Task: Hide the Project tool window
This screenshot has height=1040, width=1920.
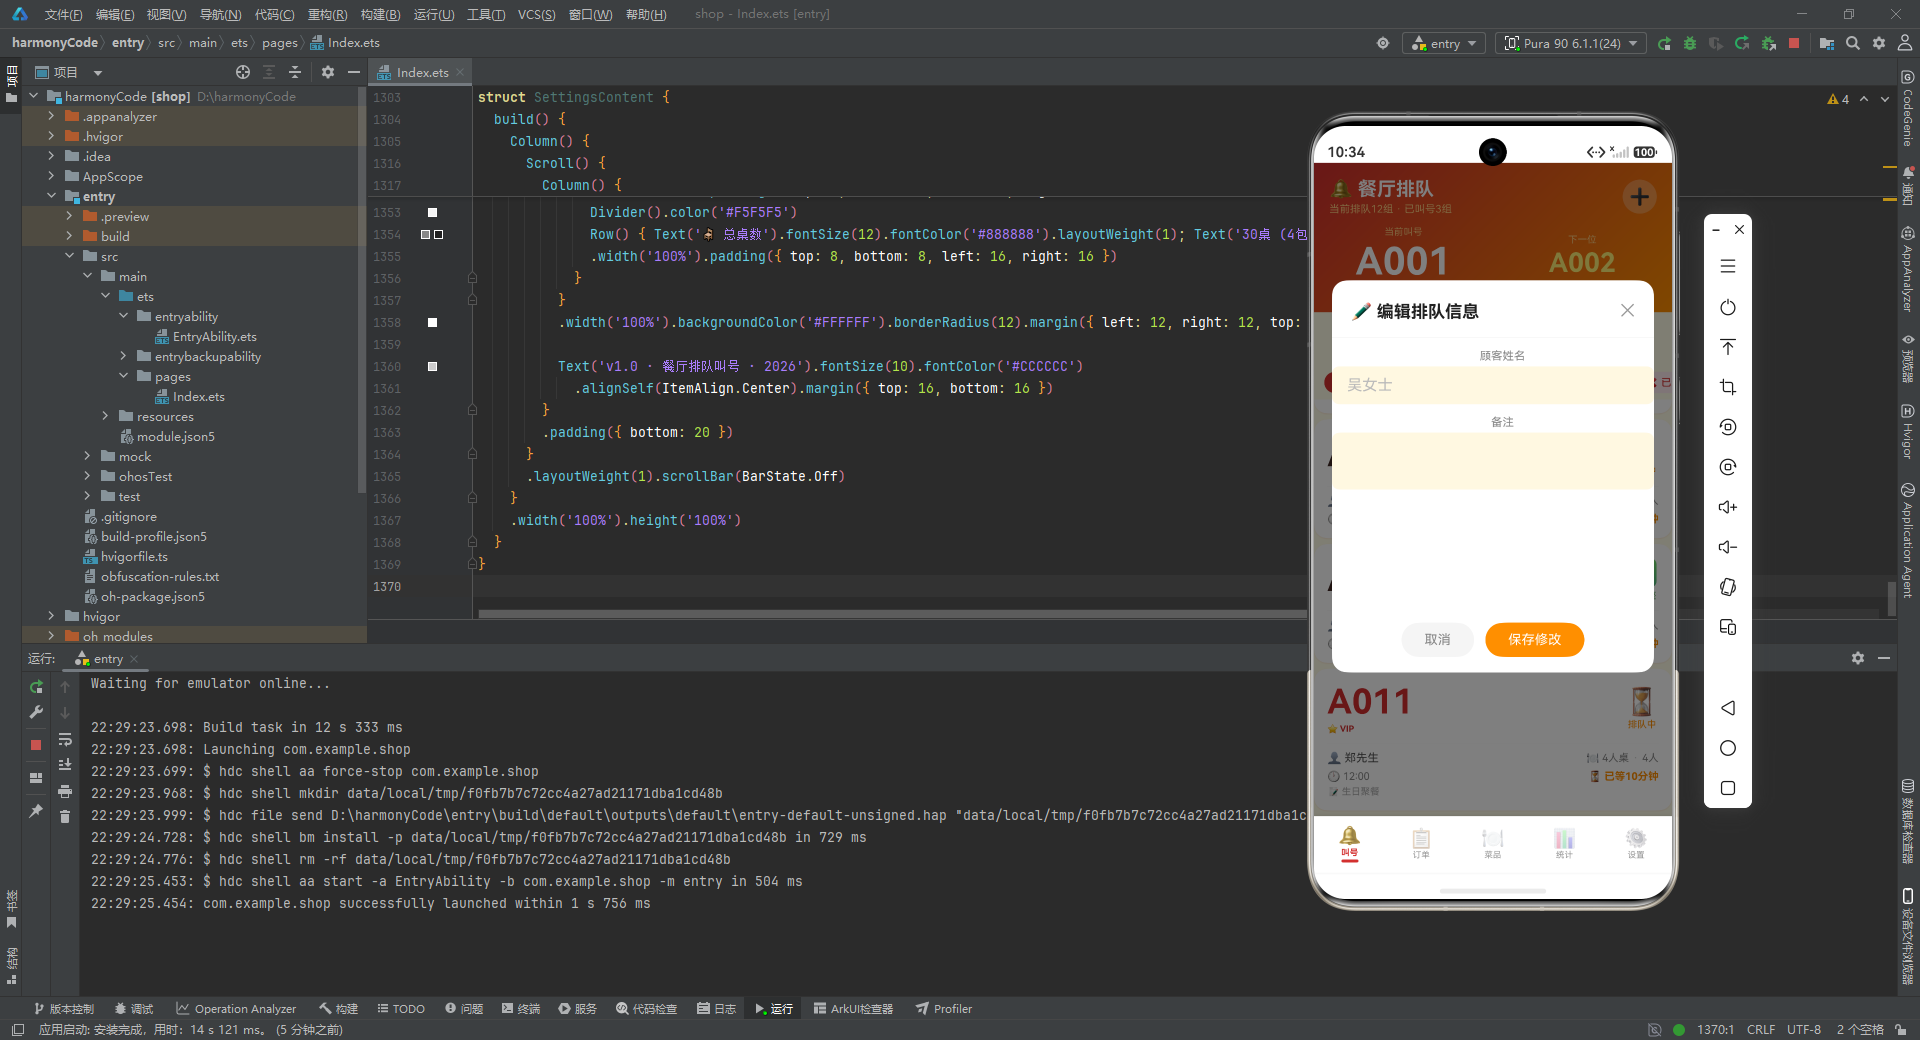Action: [x=353, y=72]
